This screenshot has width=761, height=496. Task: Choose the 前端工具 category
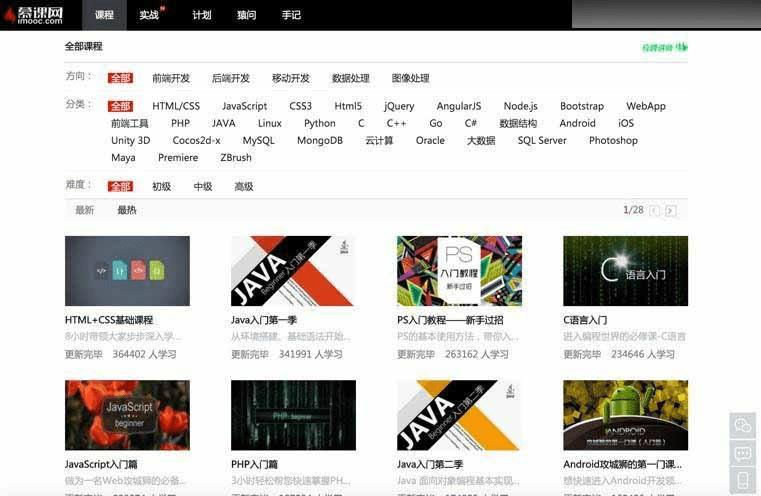coord(130,123)
